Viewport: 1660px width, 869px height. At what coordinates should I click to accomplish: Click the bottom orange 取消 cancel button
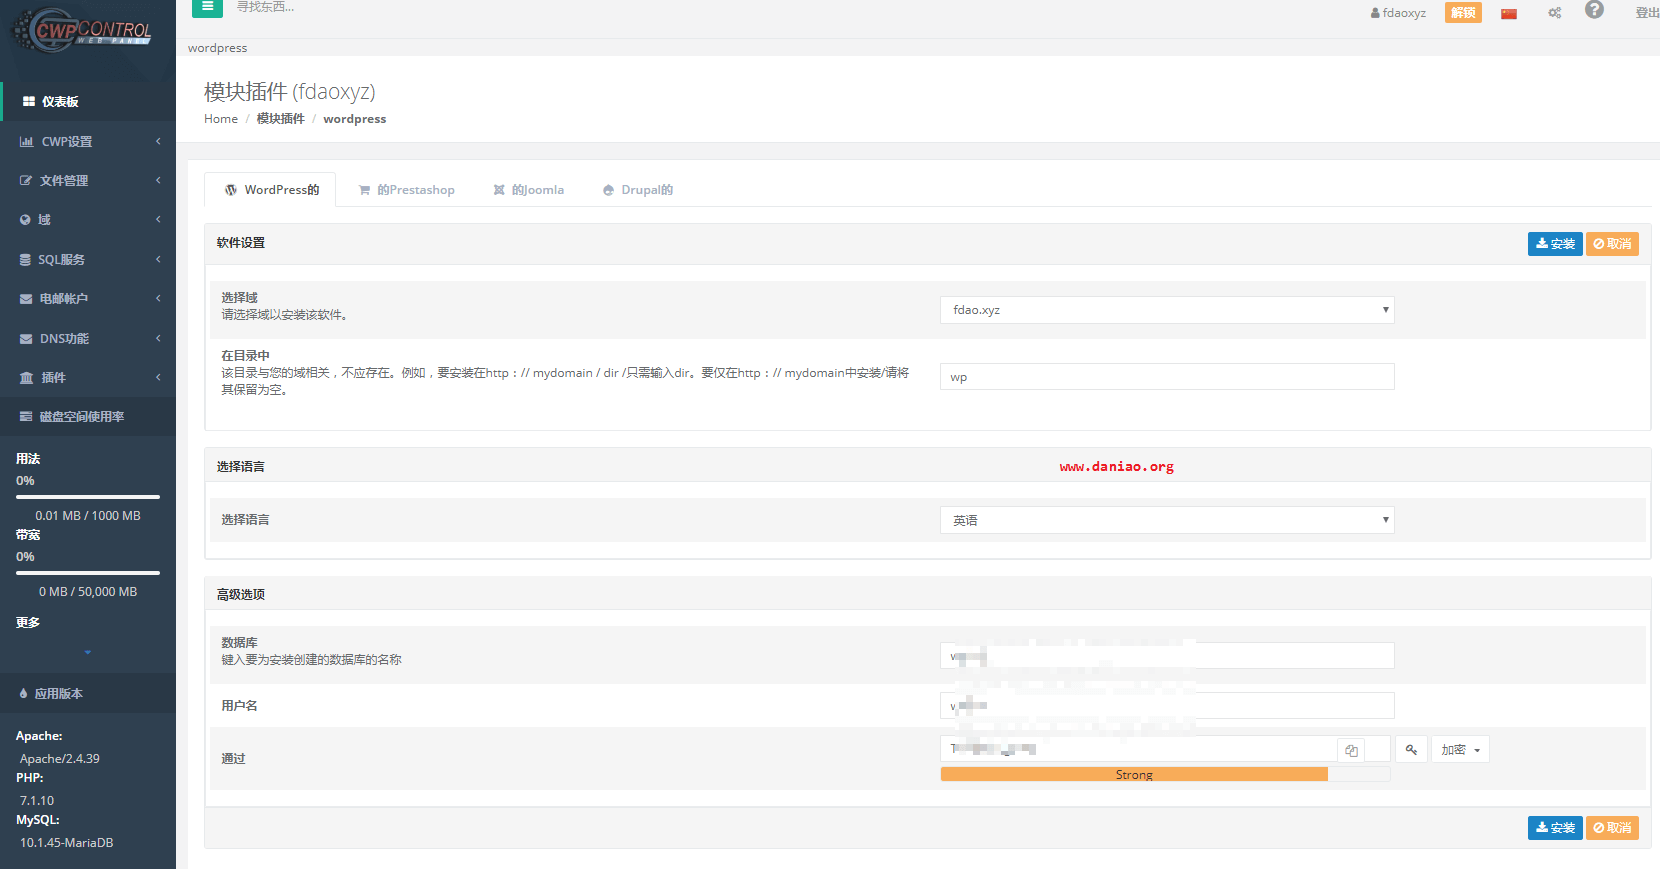point(1612,828)
